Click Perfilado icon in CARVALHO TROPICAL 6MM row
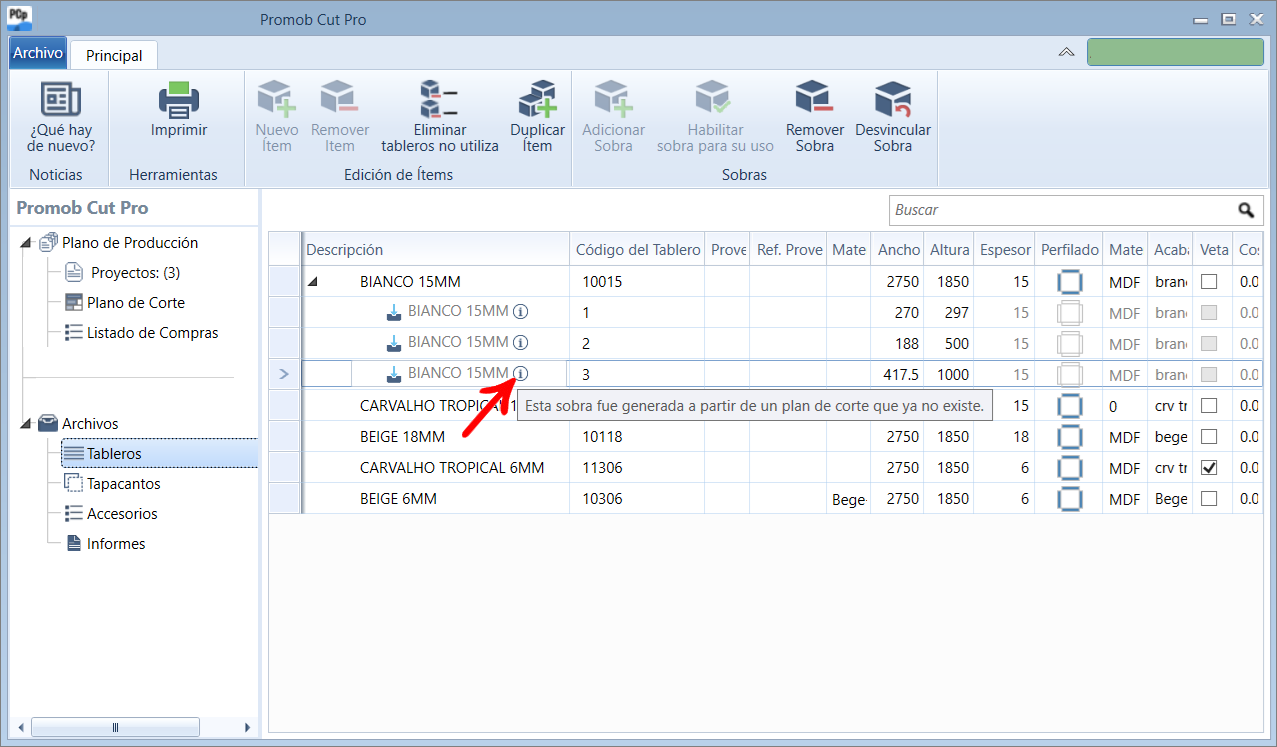1277x747 pixels. click(x=1070, y=468)
